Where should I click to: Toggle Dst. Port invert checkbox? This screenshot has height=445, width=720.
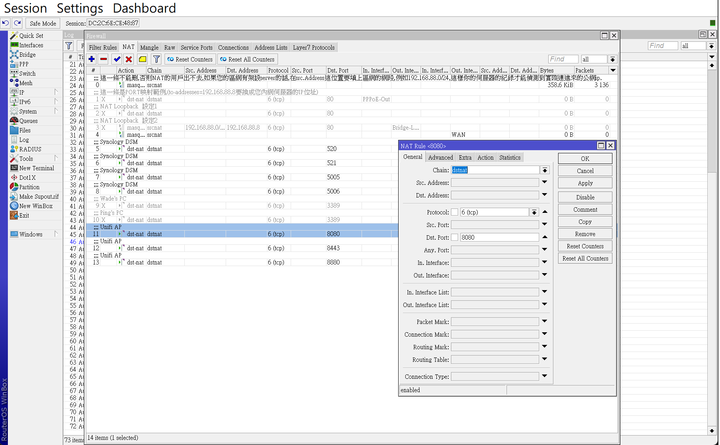pos(455,237)
